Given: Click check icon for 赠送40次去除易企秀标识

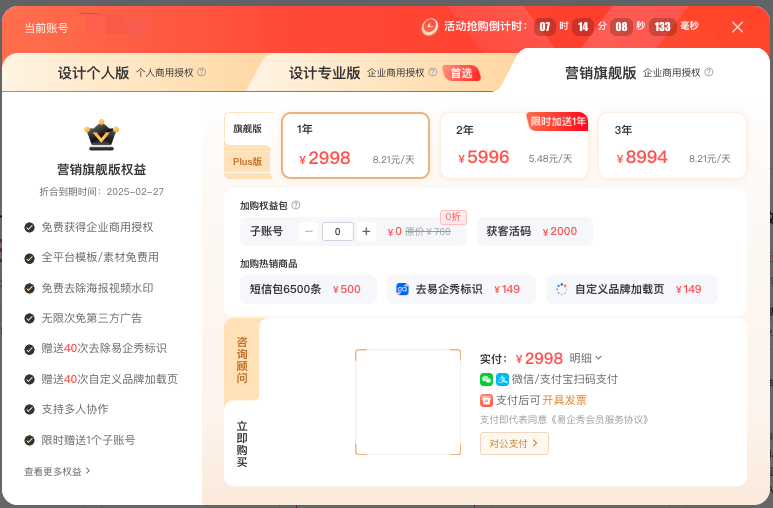Looking at the screenshot, I should 30,349.
